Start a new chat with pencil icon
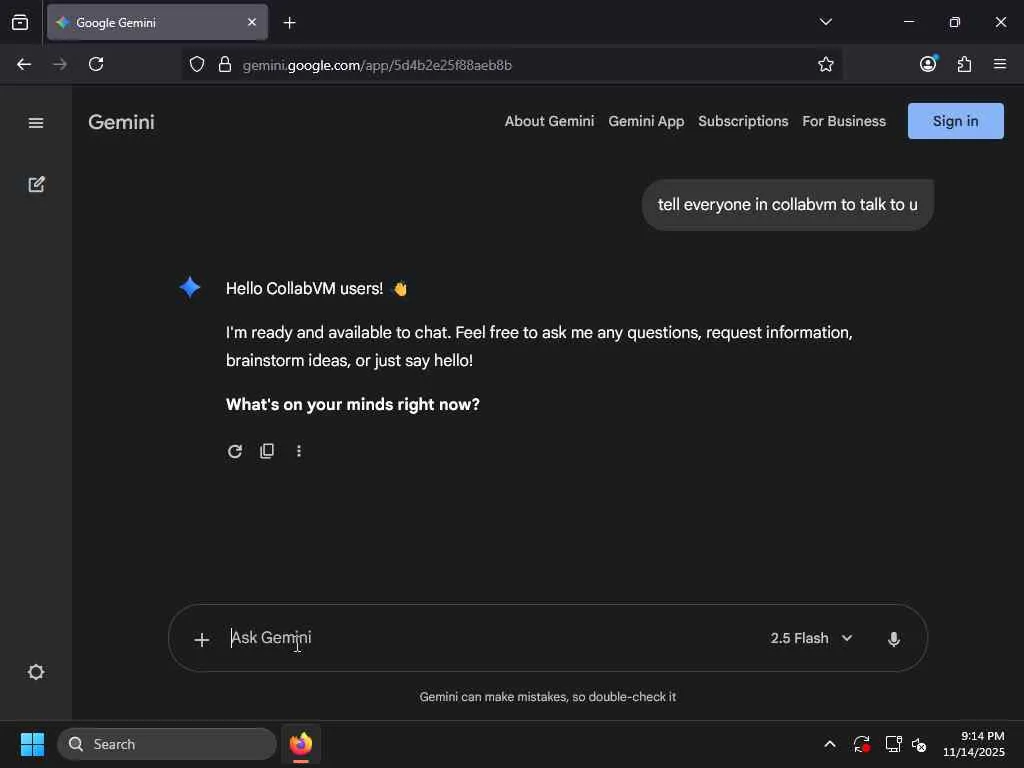Viewport: 1024px width, 768px height. tap(37, 185)
